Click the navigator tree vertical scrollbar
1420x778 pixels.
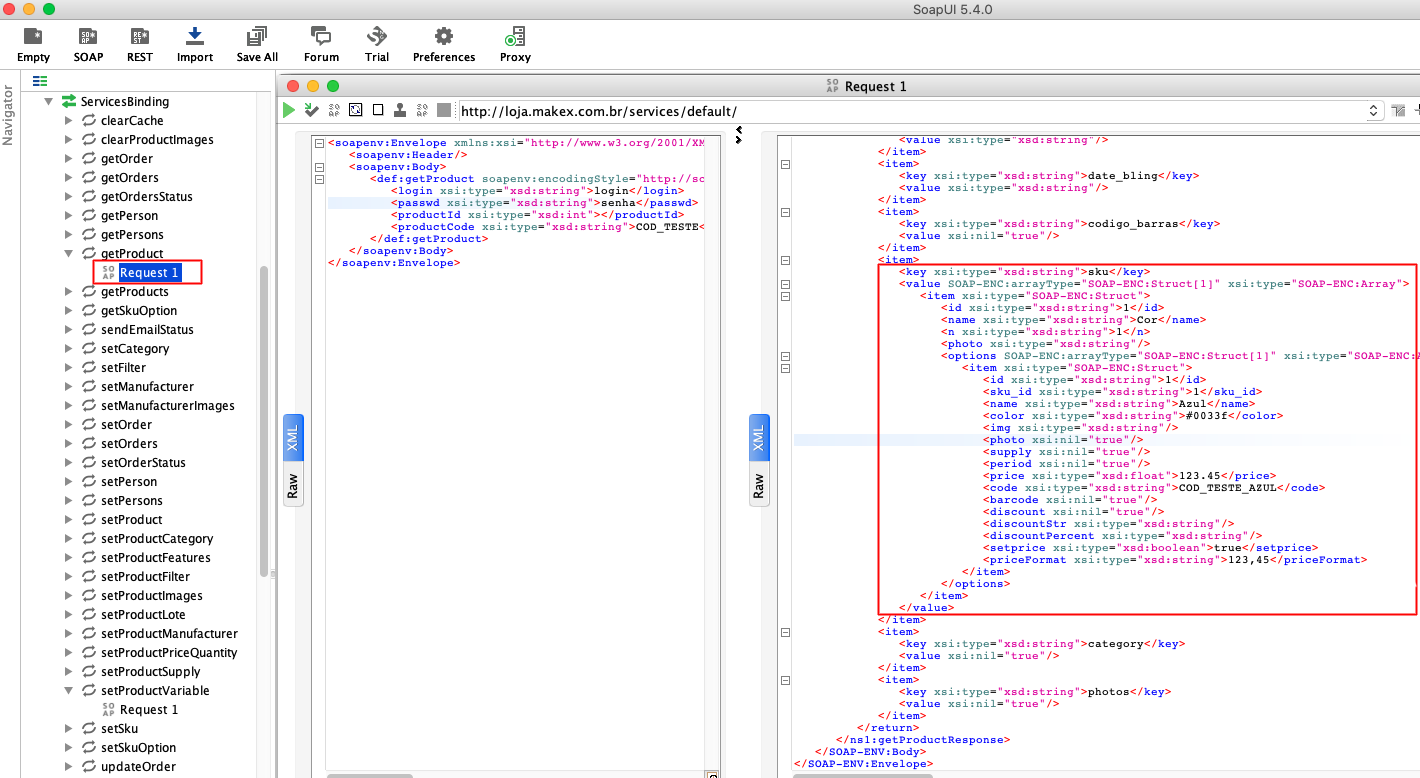coord(264,420)
